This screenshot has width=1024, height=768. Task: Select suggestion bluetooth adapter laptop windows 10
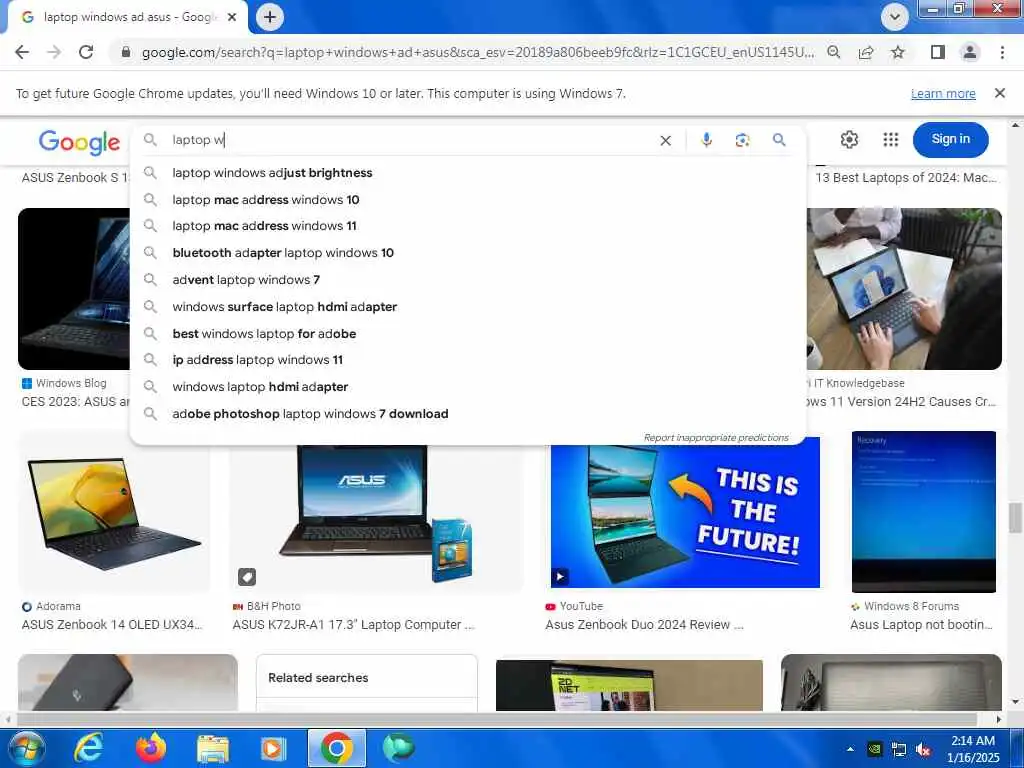point(468,253)
